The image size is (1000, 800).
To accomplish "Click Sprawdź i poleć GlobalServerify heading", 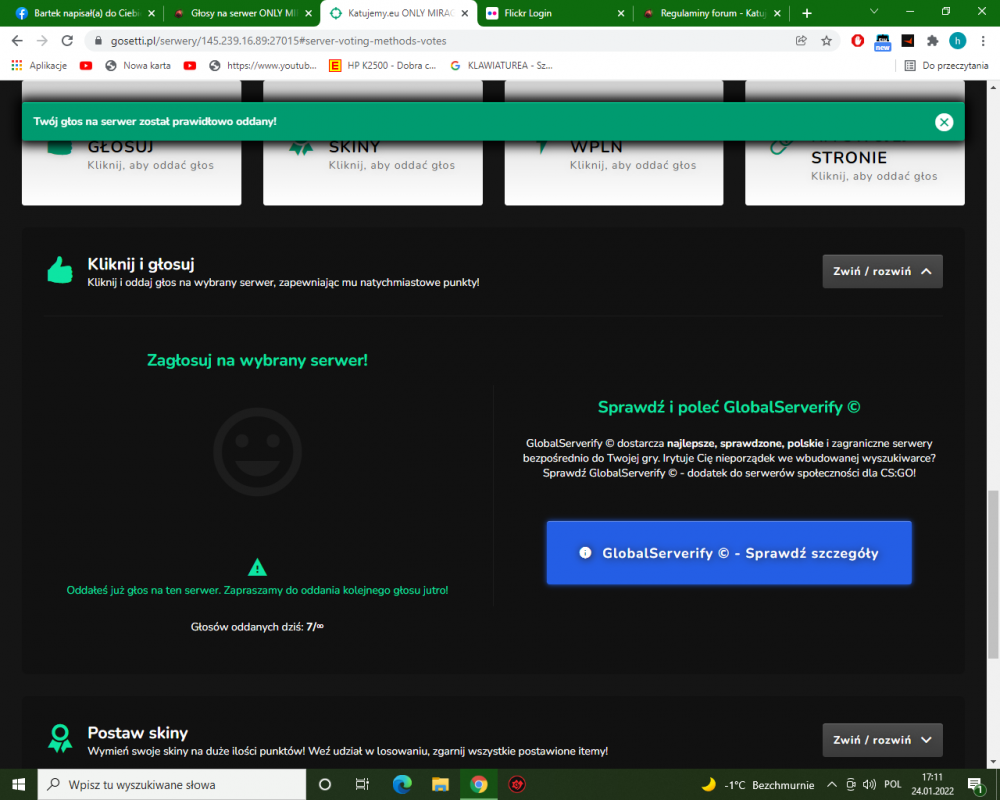I will pos(729,407).
